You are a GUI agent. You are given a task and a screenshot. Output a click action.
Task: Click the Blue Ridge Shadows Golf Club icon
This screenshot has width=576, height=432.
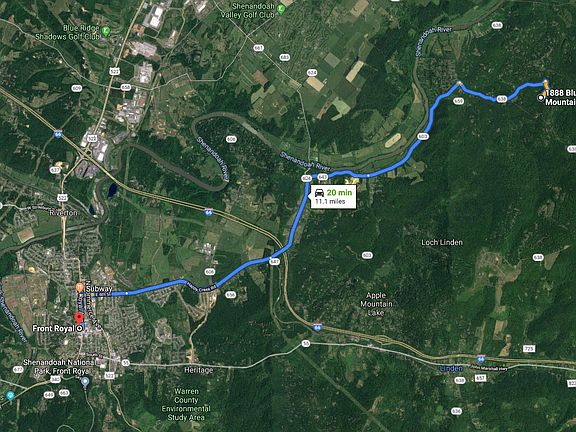[106, 30]
